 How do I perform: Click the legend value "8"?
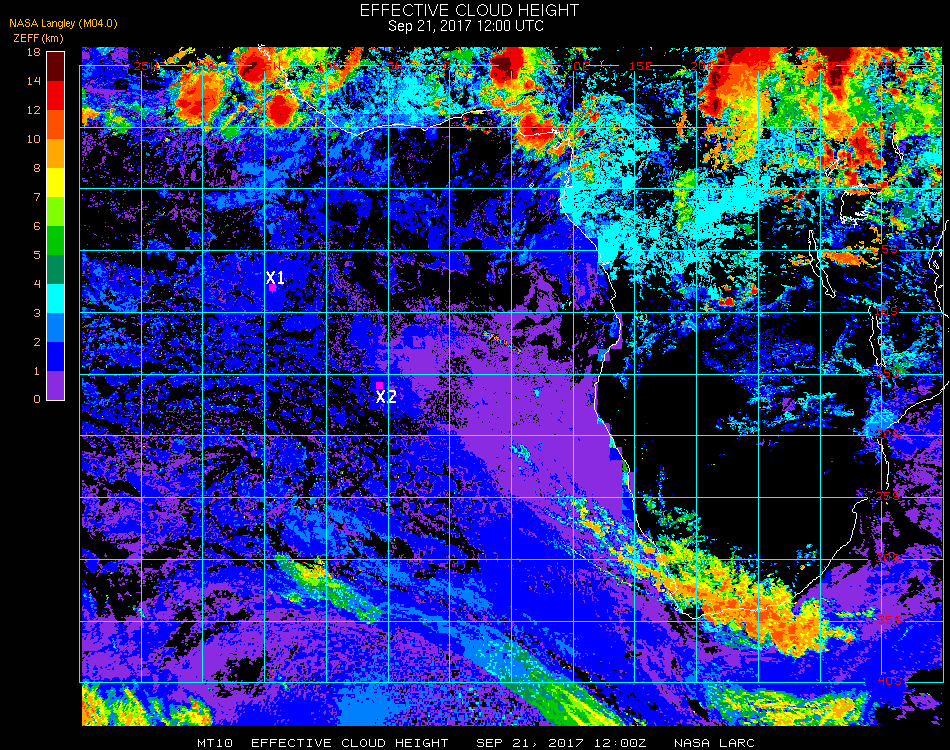click(x=37, y=168)
